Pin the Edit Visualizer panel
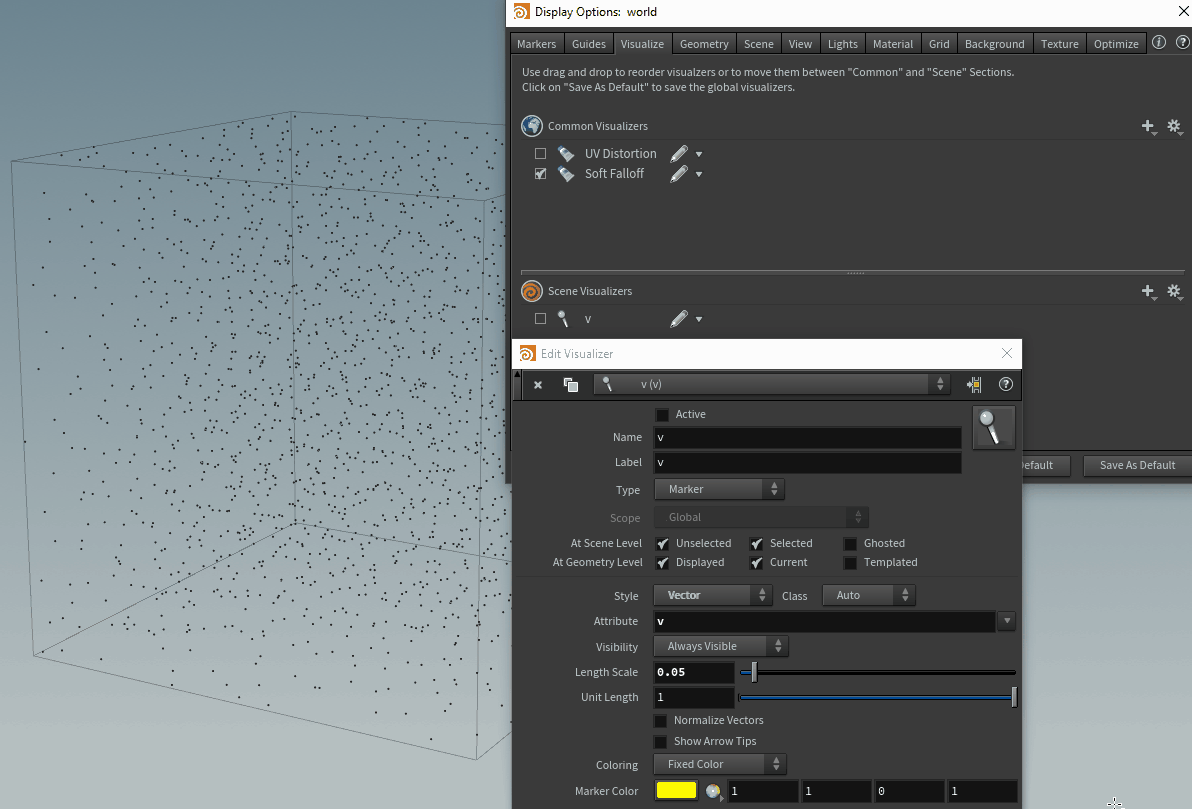This screenshot has width=1192, height=809. (973, 384)
